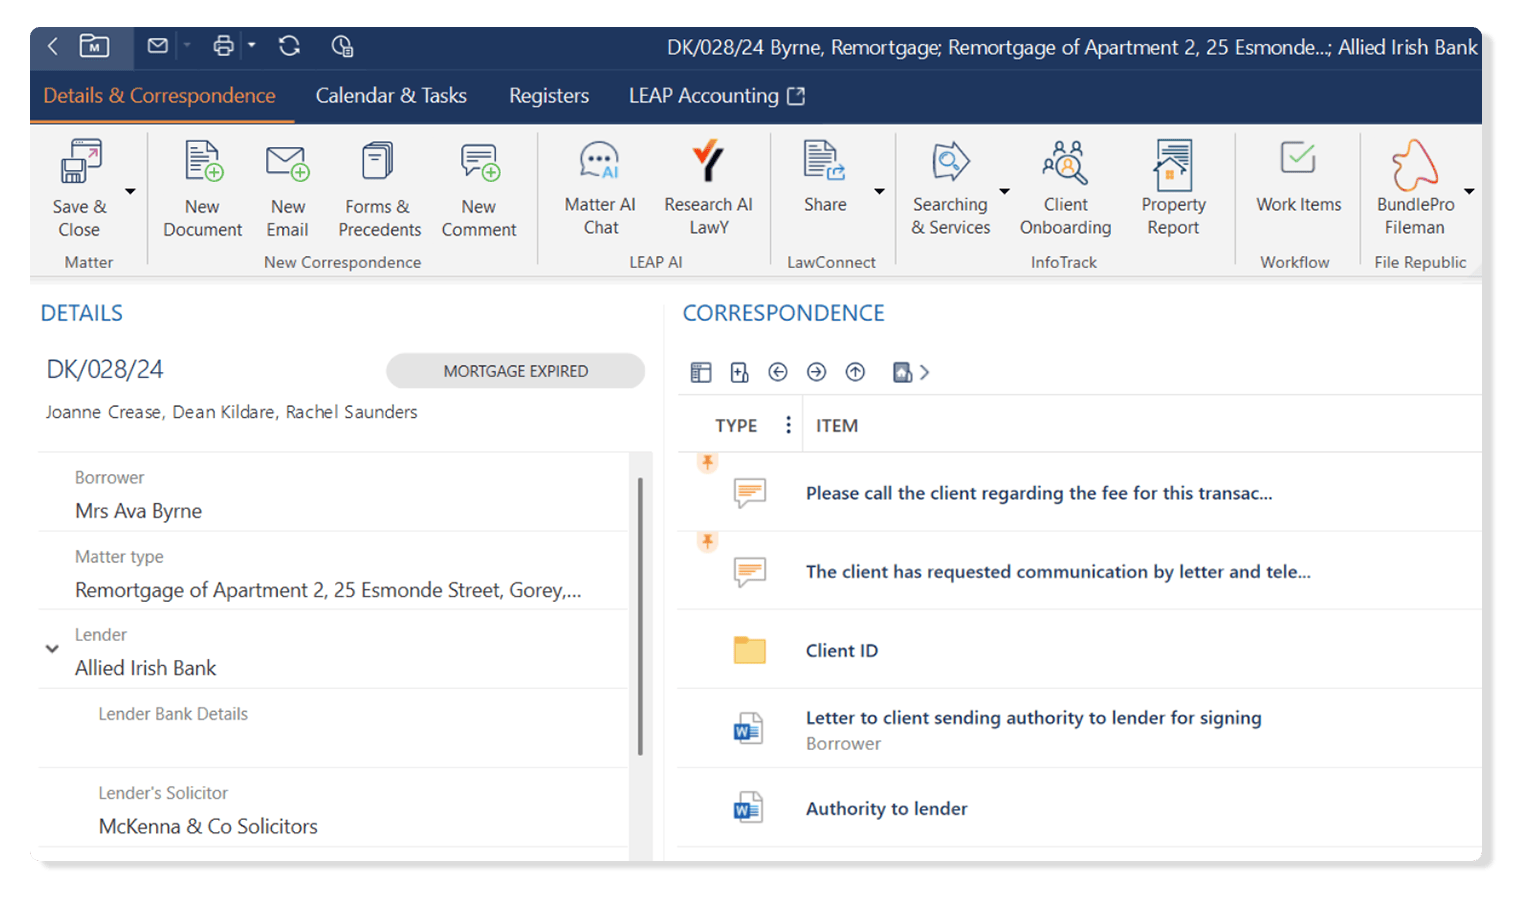Open the Registers tab
The height and width of the screenshot is (900, 1518).
[549, 96]
